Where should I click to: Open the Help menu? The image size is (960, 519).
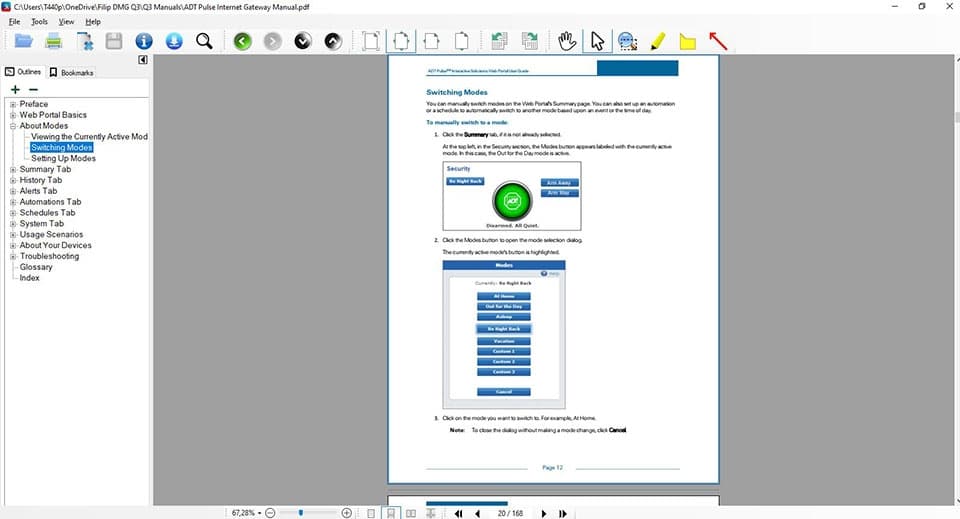93,21
